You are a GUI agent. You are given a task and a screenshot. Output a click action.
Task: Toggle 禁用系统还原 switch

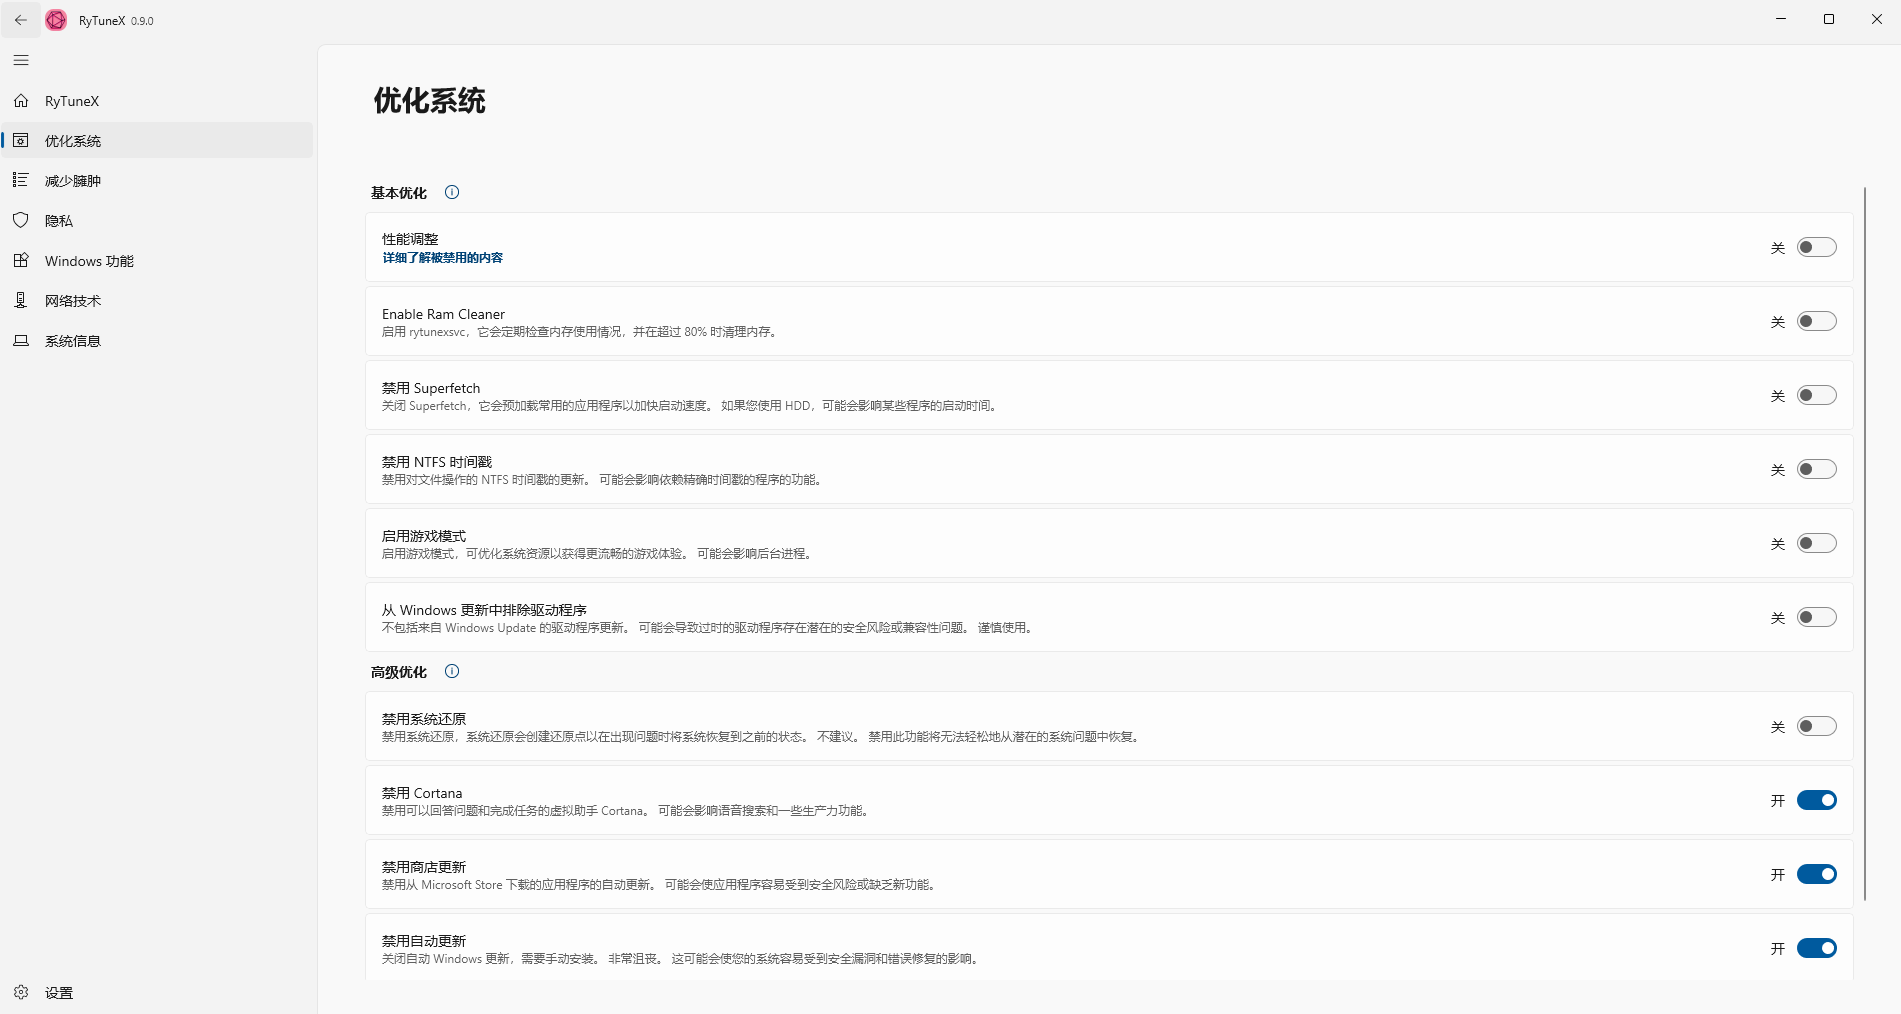(1816, 726)
